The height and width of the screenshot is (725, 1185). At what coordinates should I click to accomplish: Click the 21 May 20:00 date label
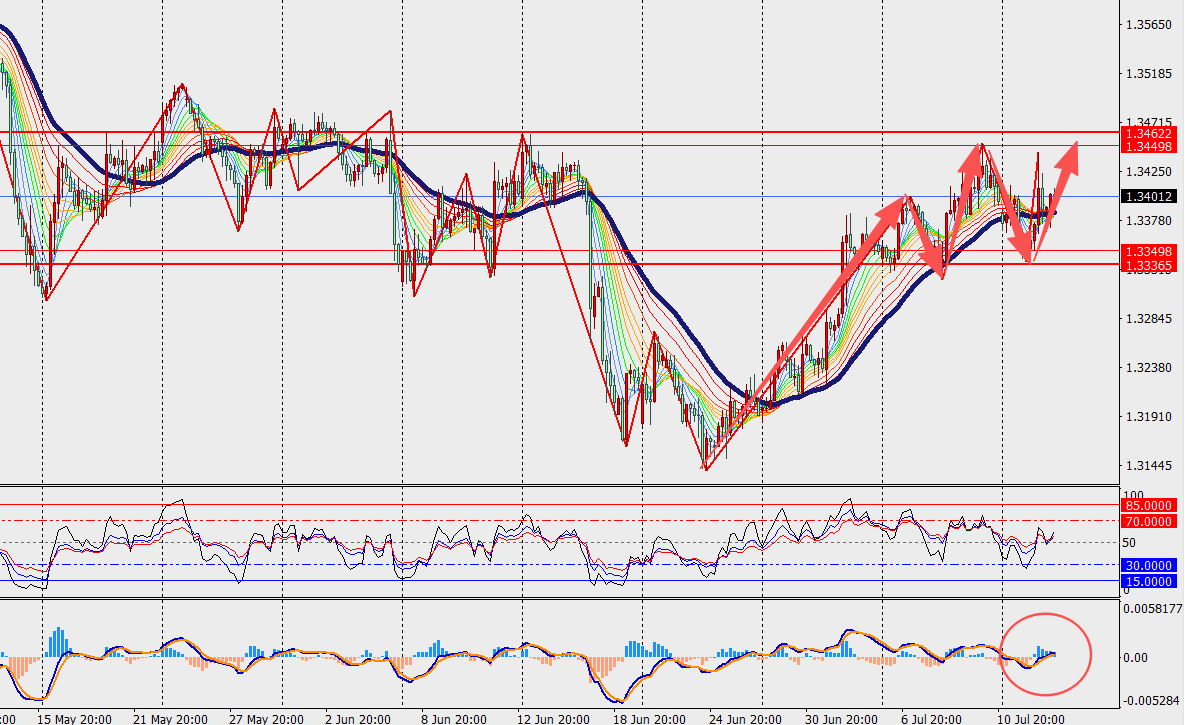(x=170, y=719)
